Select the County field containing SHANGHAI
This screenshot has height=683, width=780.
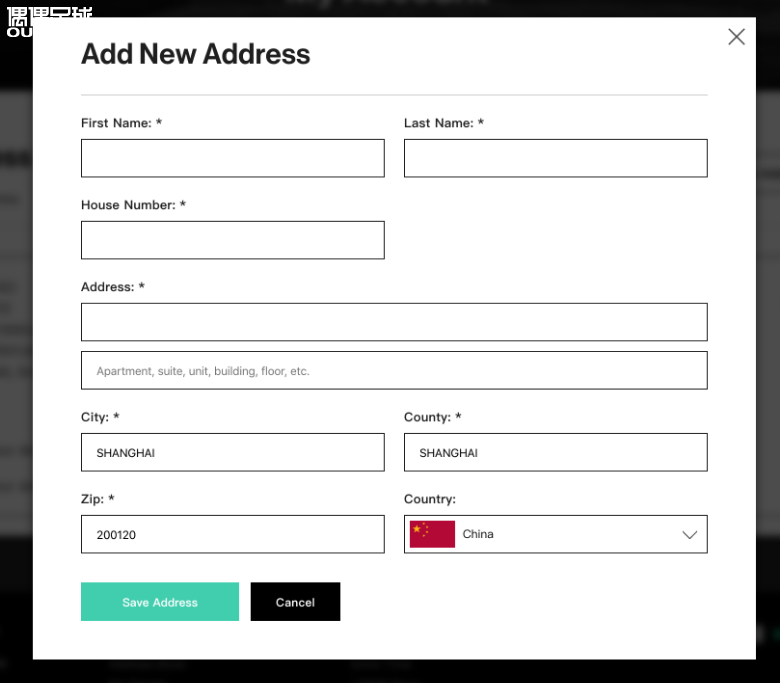[555, 452]
